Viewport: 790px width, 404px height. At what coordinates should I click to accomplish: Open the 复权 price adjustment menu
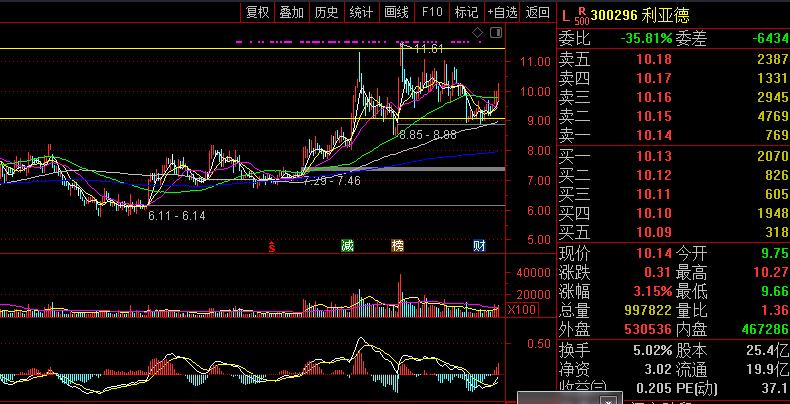coord(258,12)
